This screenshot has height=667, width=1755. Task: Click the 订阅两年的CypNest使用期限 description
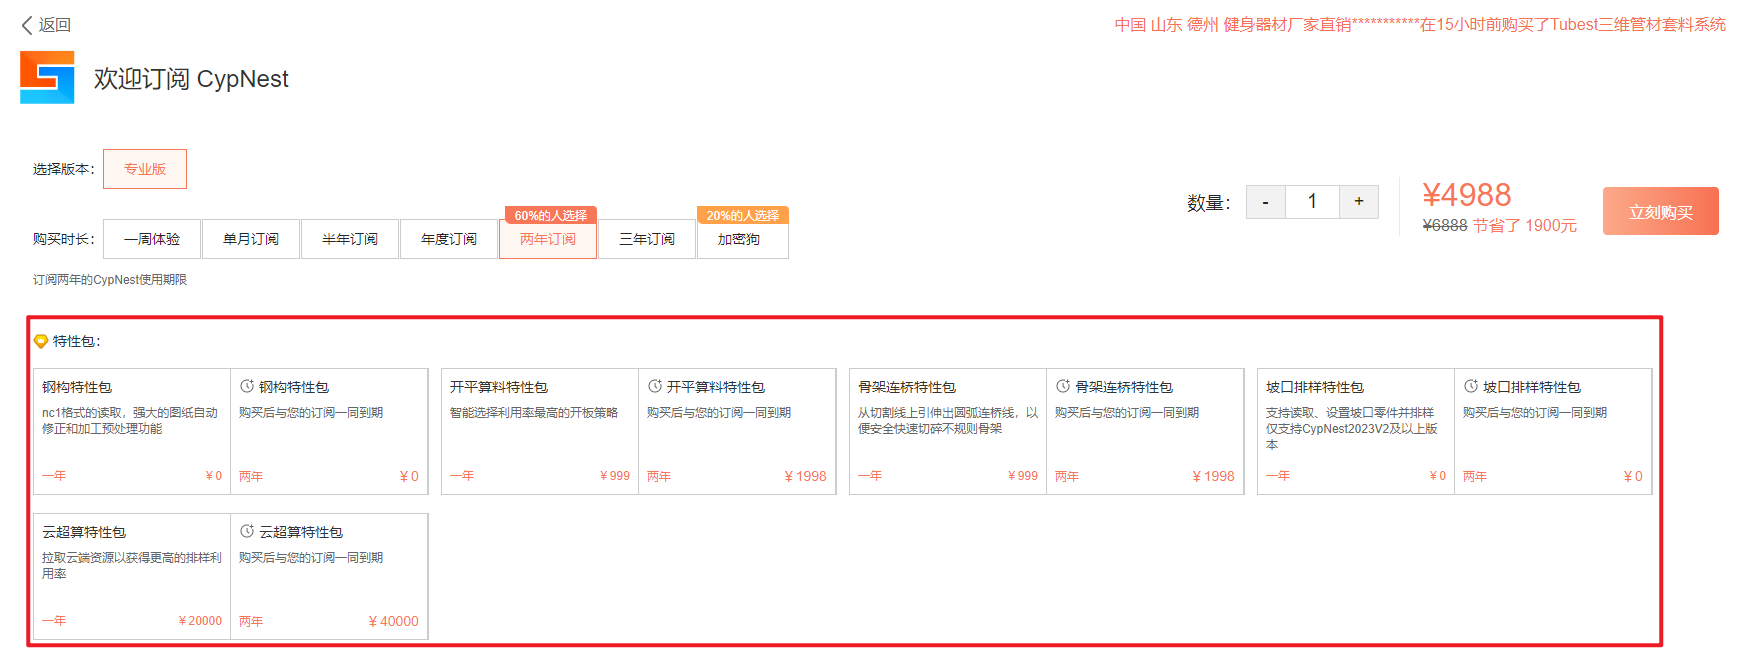click(110, 280)
